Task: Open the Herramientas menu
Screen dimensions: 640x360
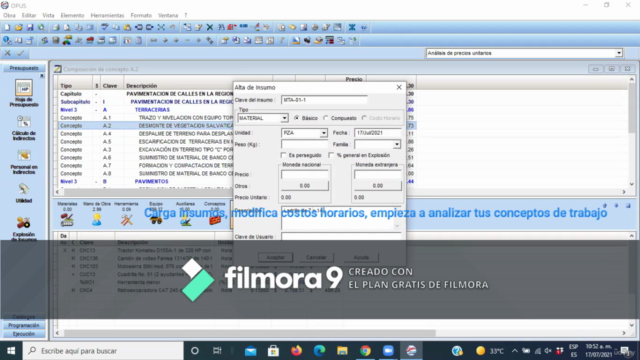Action: point(107,16)
